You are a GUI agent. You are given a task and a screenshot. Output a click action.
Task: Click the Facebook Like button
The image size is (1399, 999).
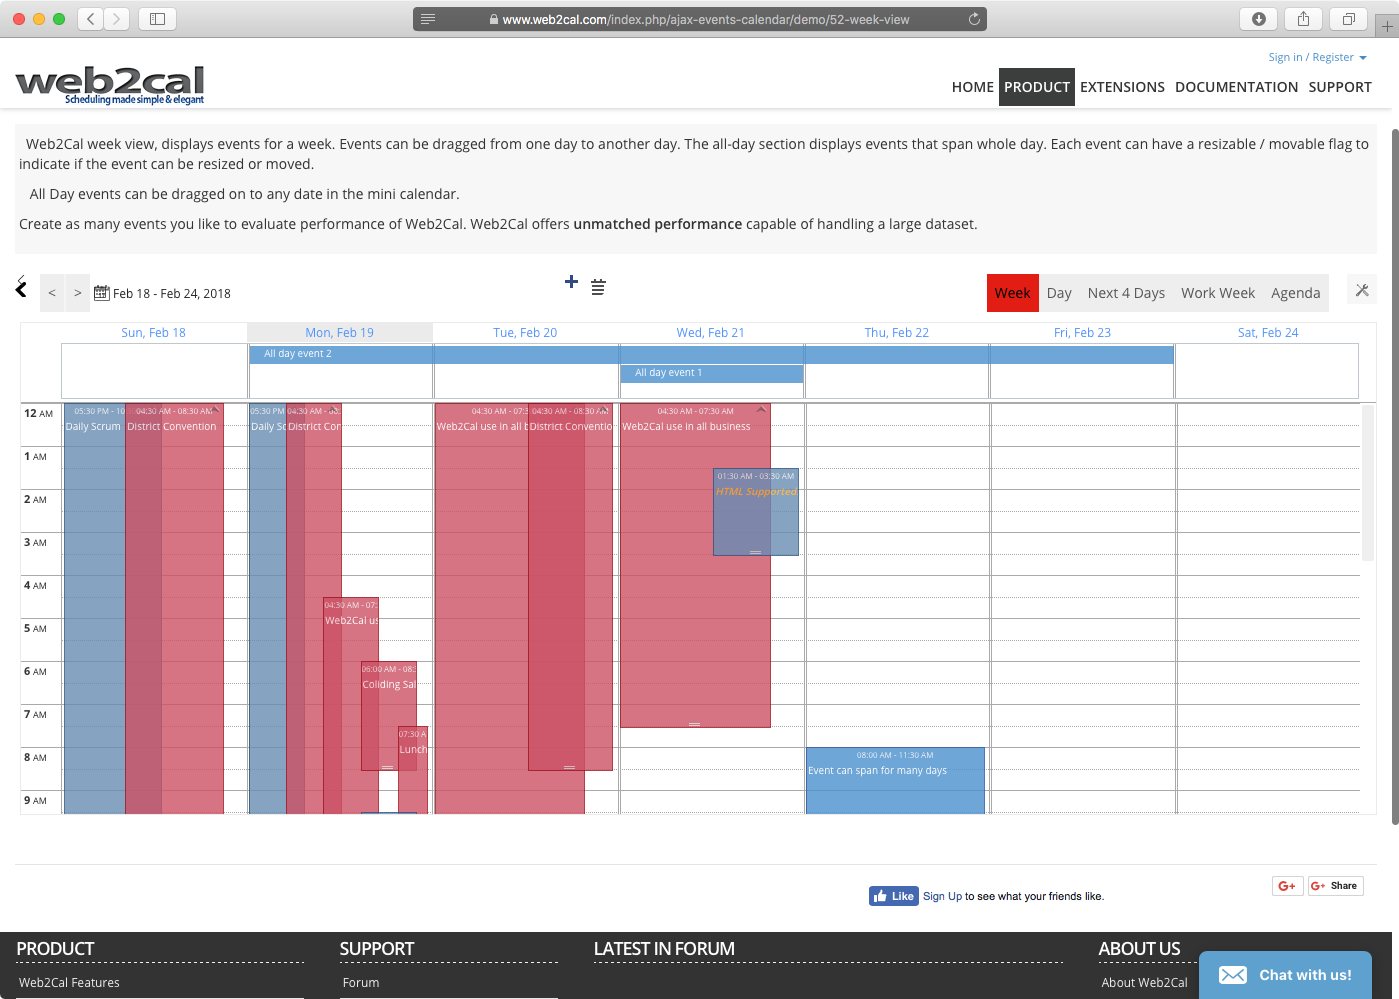893,896
